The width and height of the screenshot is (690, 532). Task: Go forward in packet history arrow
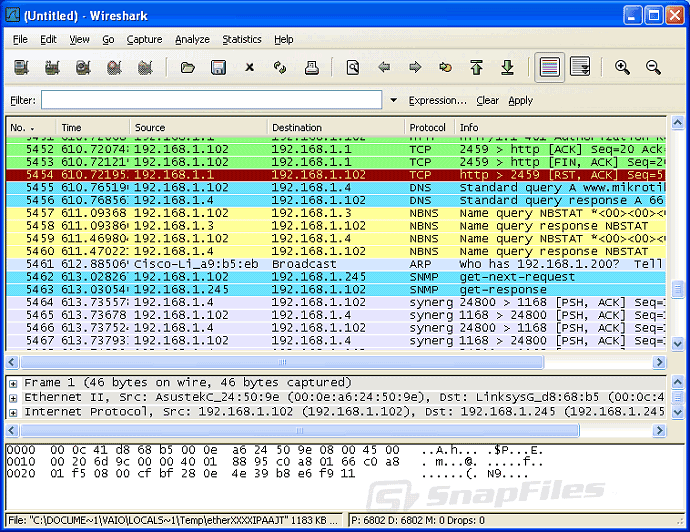[415, 67]
